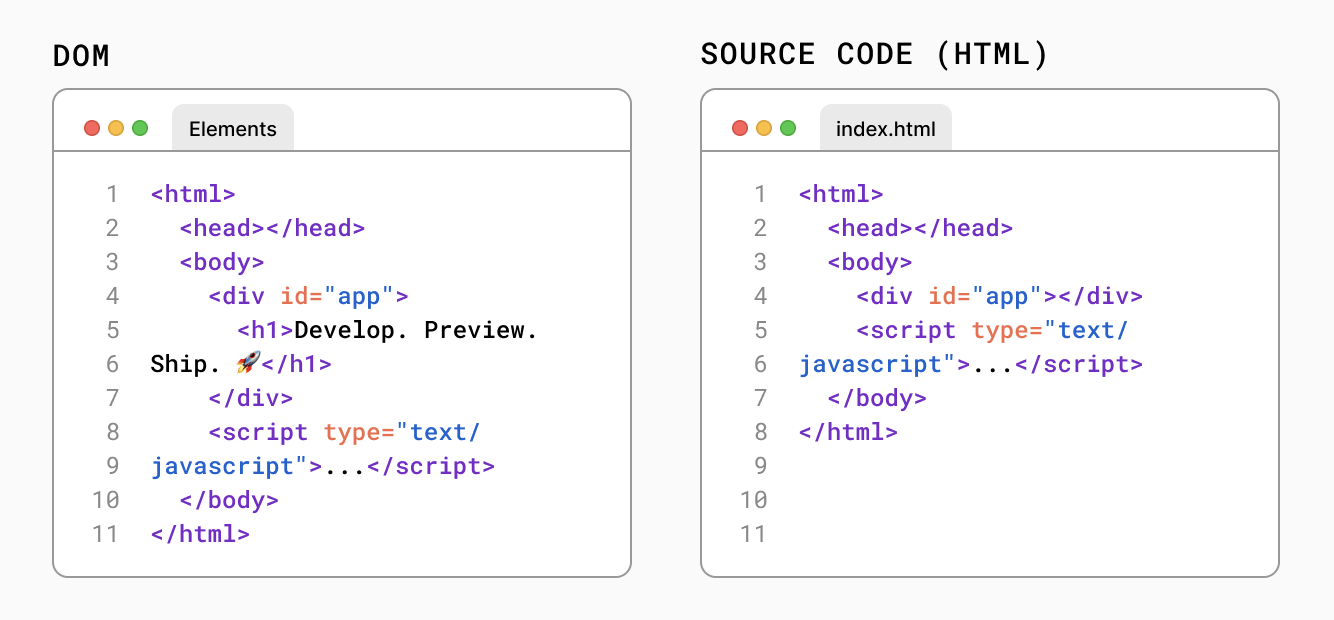
Task: Click the <html> tag in DOM panel
Action: click(193, 194)
